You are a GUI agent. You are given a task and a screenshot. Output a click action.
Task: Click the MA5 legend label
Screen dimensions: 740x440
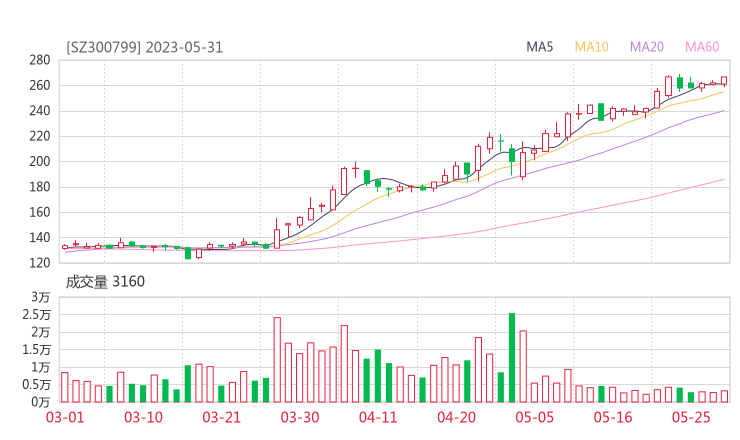(539, 47)
